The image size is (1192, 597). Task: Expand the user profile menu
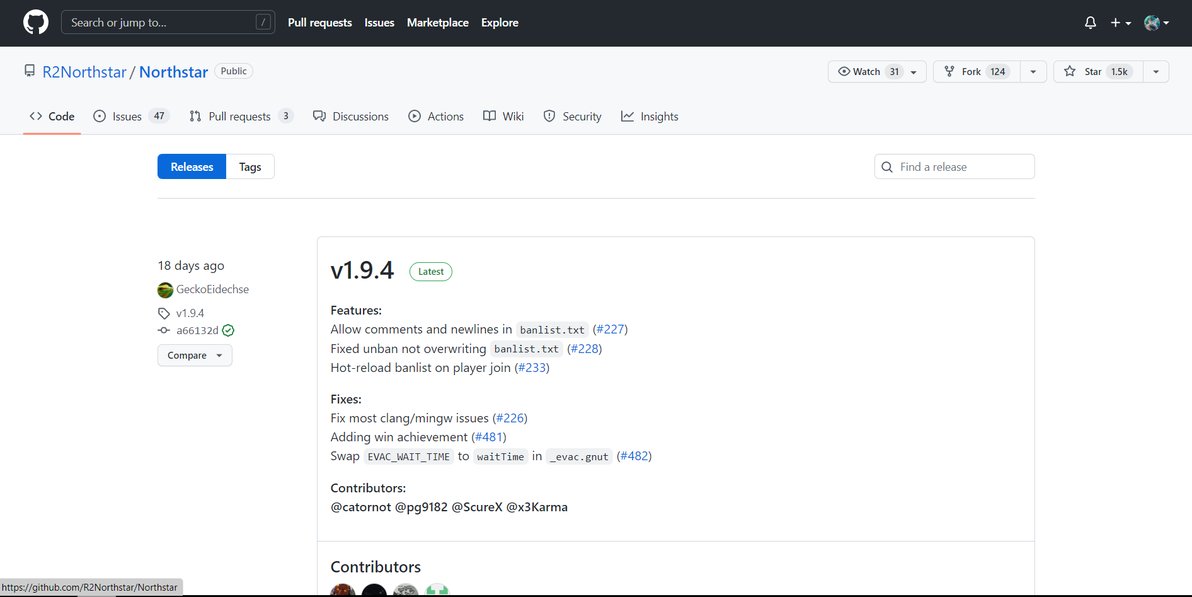(1156, 23)
